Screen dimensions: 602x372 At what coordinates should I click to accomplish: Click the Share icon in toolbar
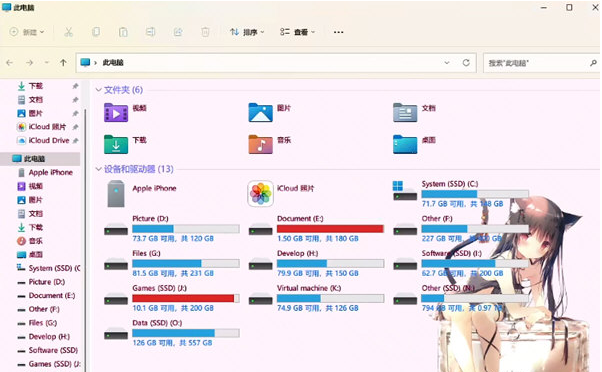pos(178,32)
